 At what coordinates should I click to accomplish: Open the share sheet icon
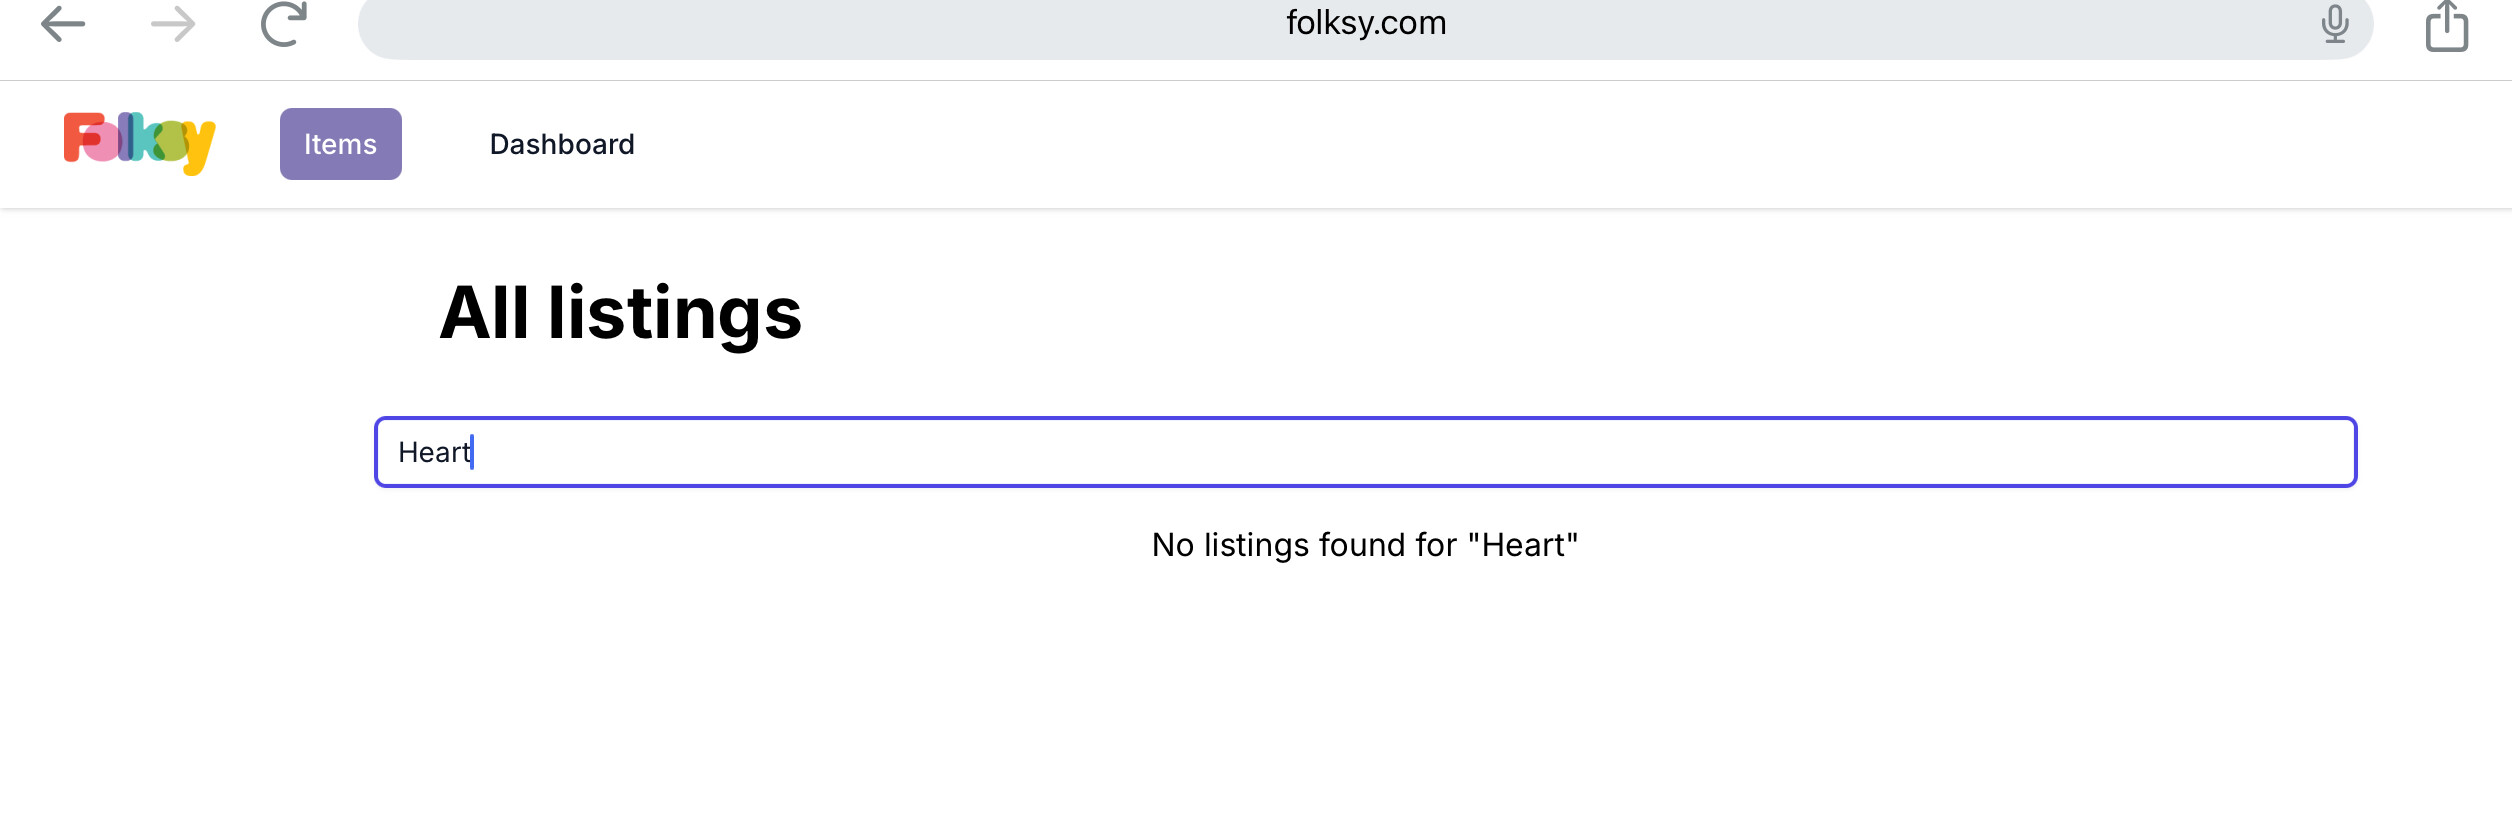[x=2447, y=25]
